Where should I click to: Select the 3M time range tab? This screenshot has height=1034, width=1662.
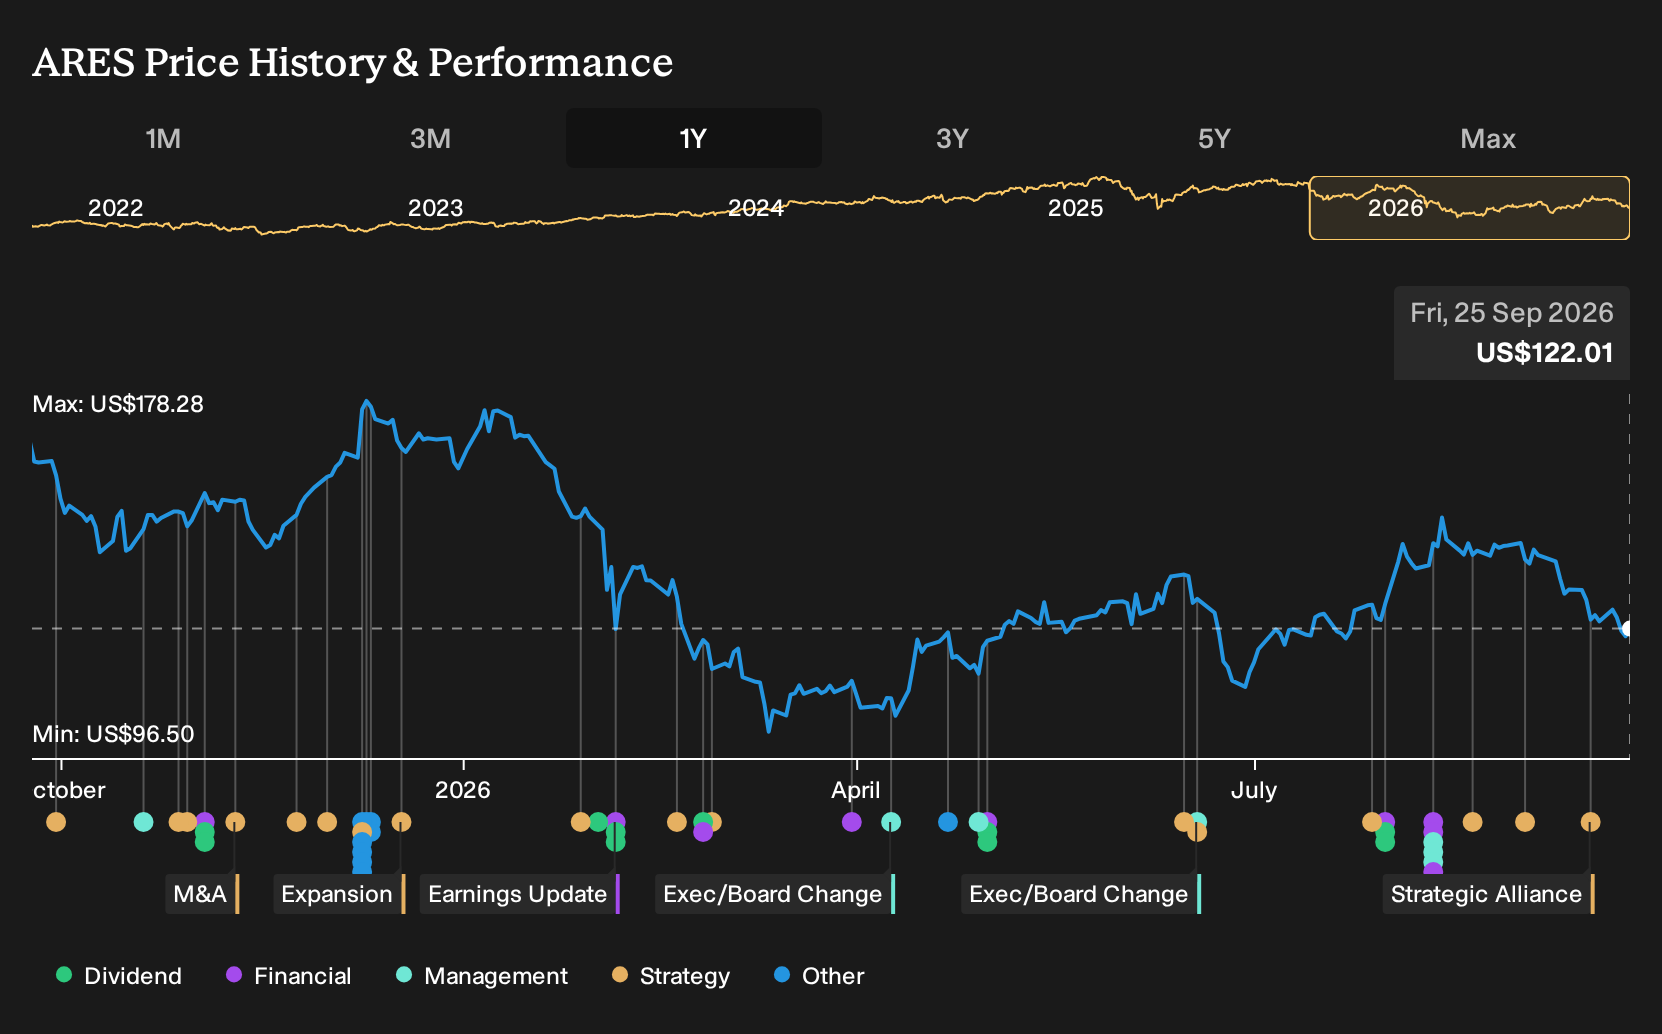point(430,138)
